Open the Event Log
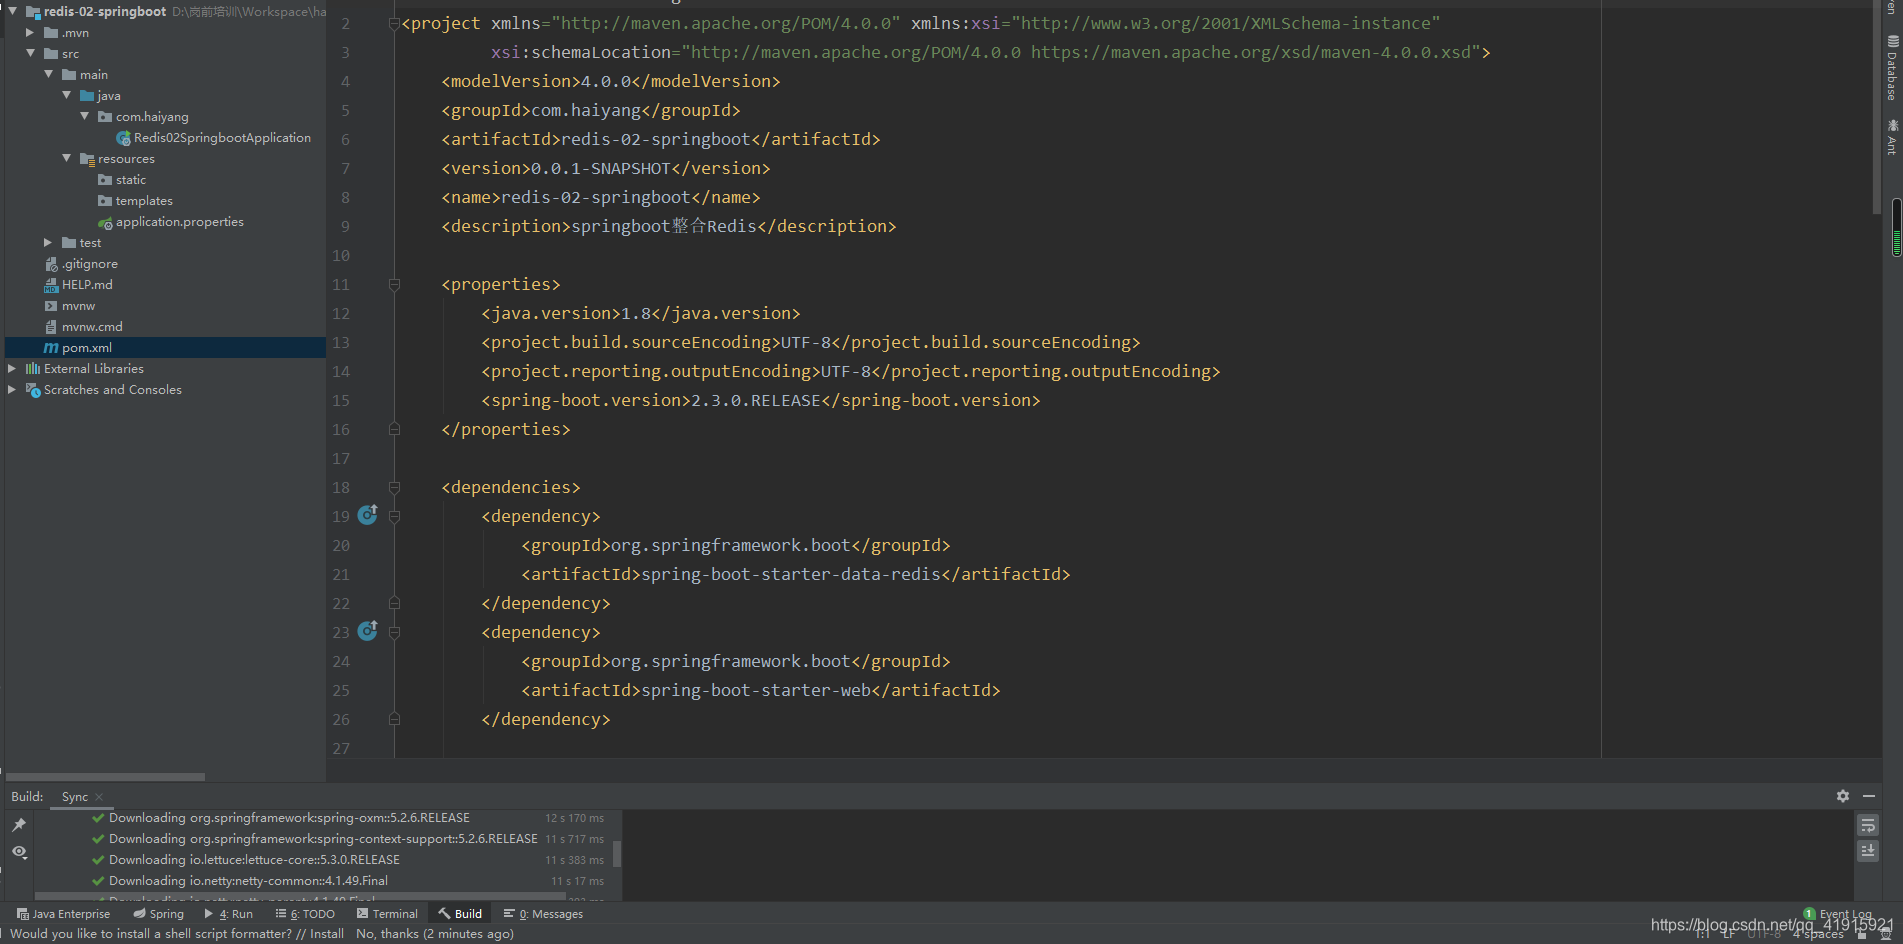1903x944 pixels. tap(1838, 914)
